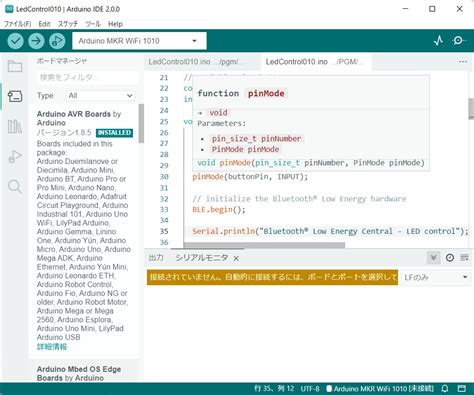
Task: Click the editor horizontal scrollbar
Action: (x=264, y=245)
